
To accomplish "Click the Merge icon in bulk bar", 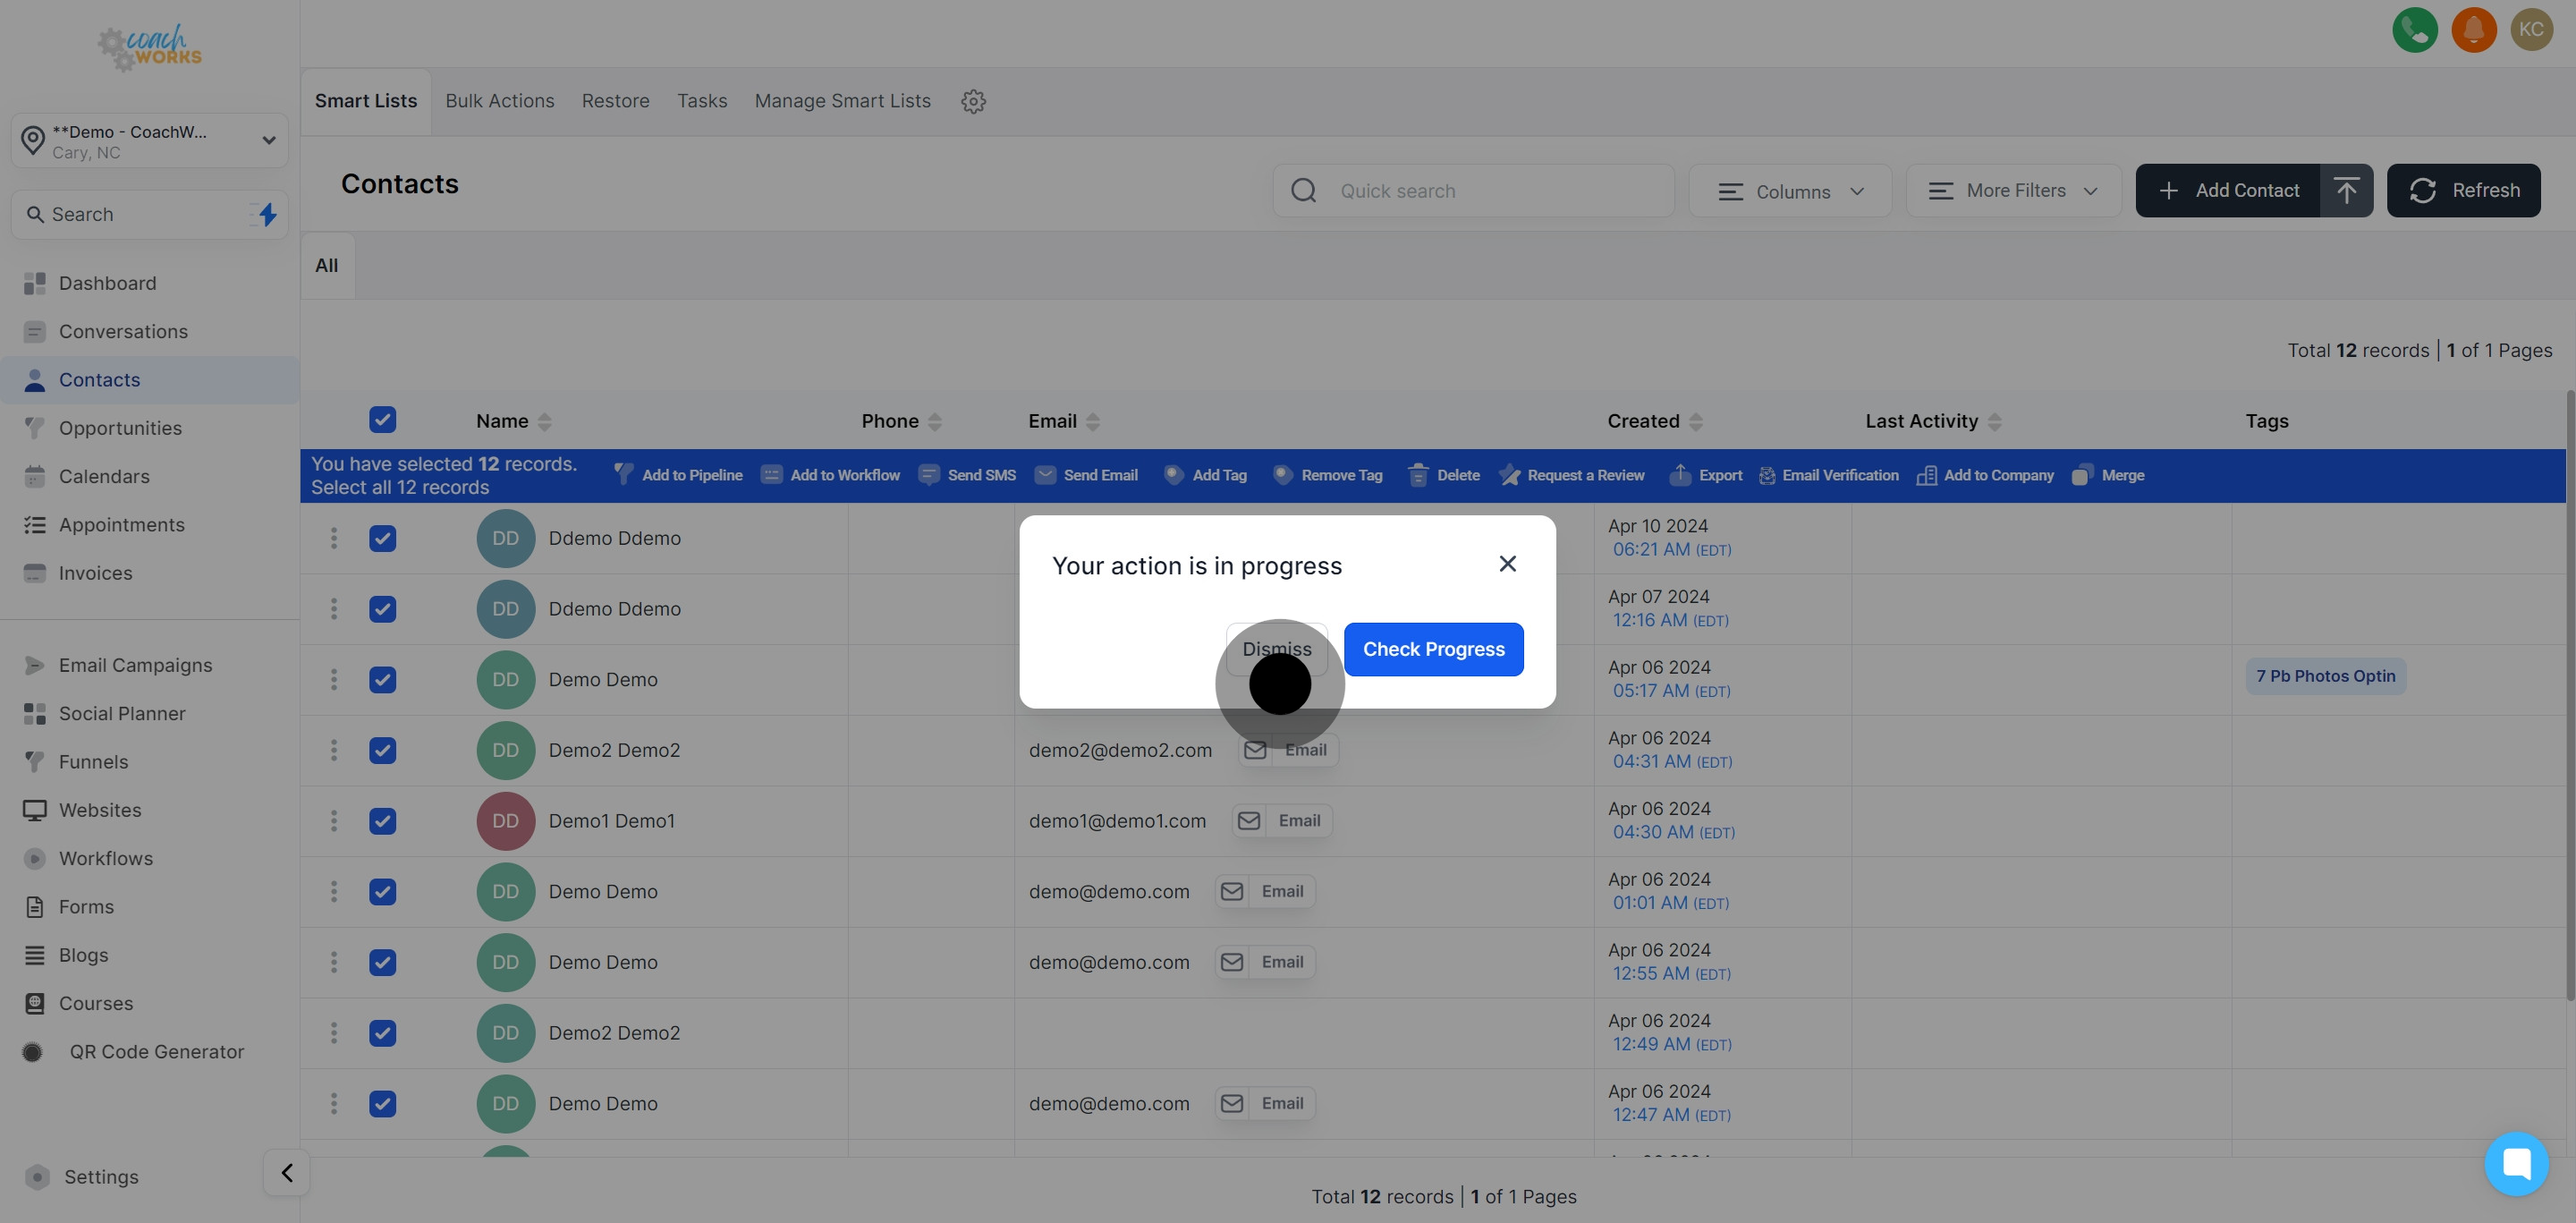I will pos(2081,475).
